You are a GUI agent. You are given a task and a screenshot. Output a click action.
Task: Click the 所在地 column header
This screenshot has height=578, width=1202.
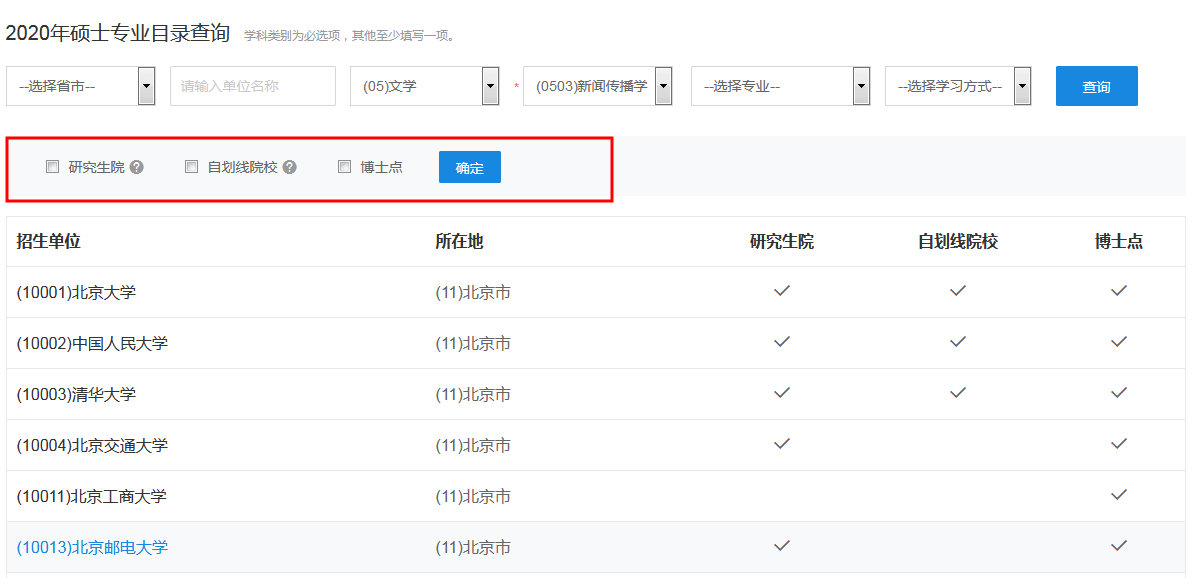[x=459, y=242]
